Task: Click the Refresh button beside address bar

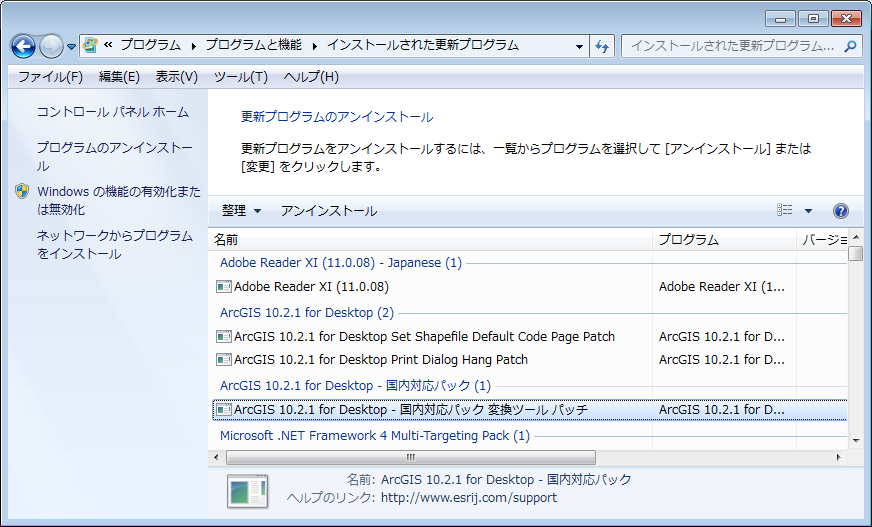Action: [602, 46]
